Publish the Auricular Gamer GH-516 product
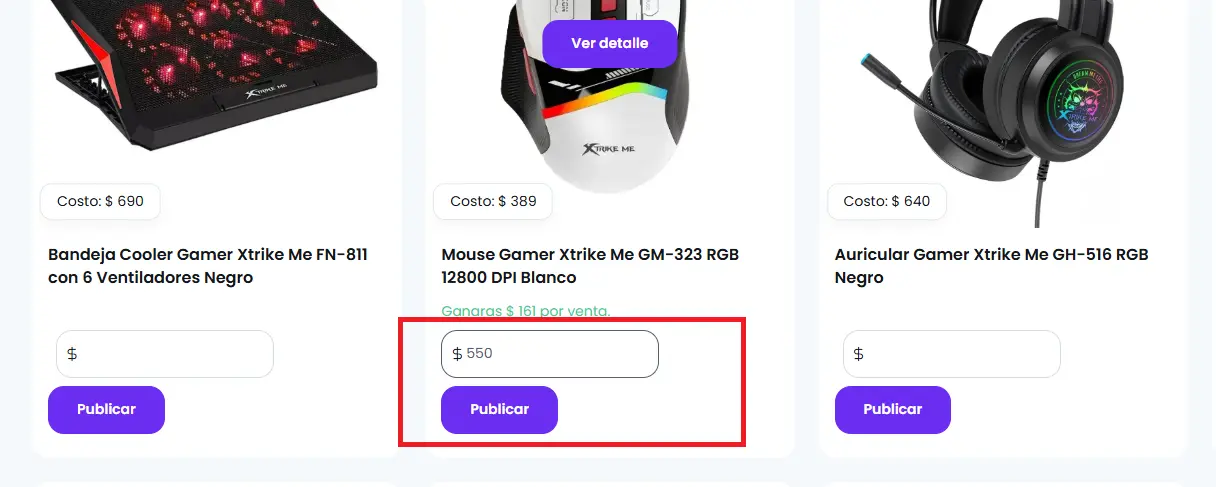1216x487 pixels. point(892,409)
